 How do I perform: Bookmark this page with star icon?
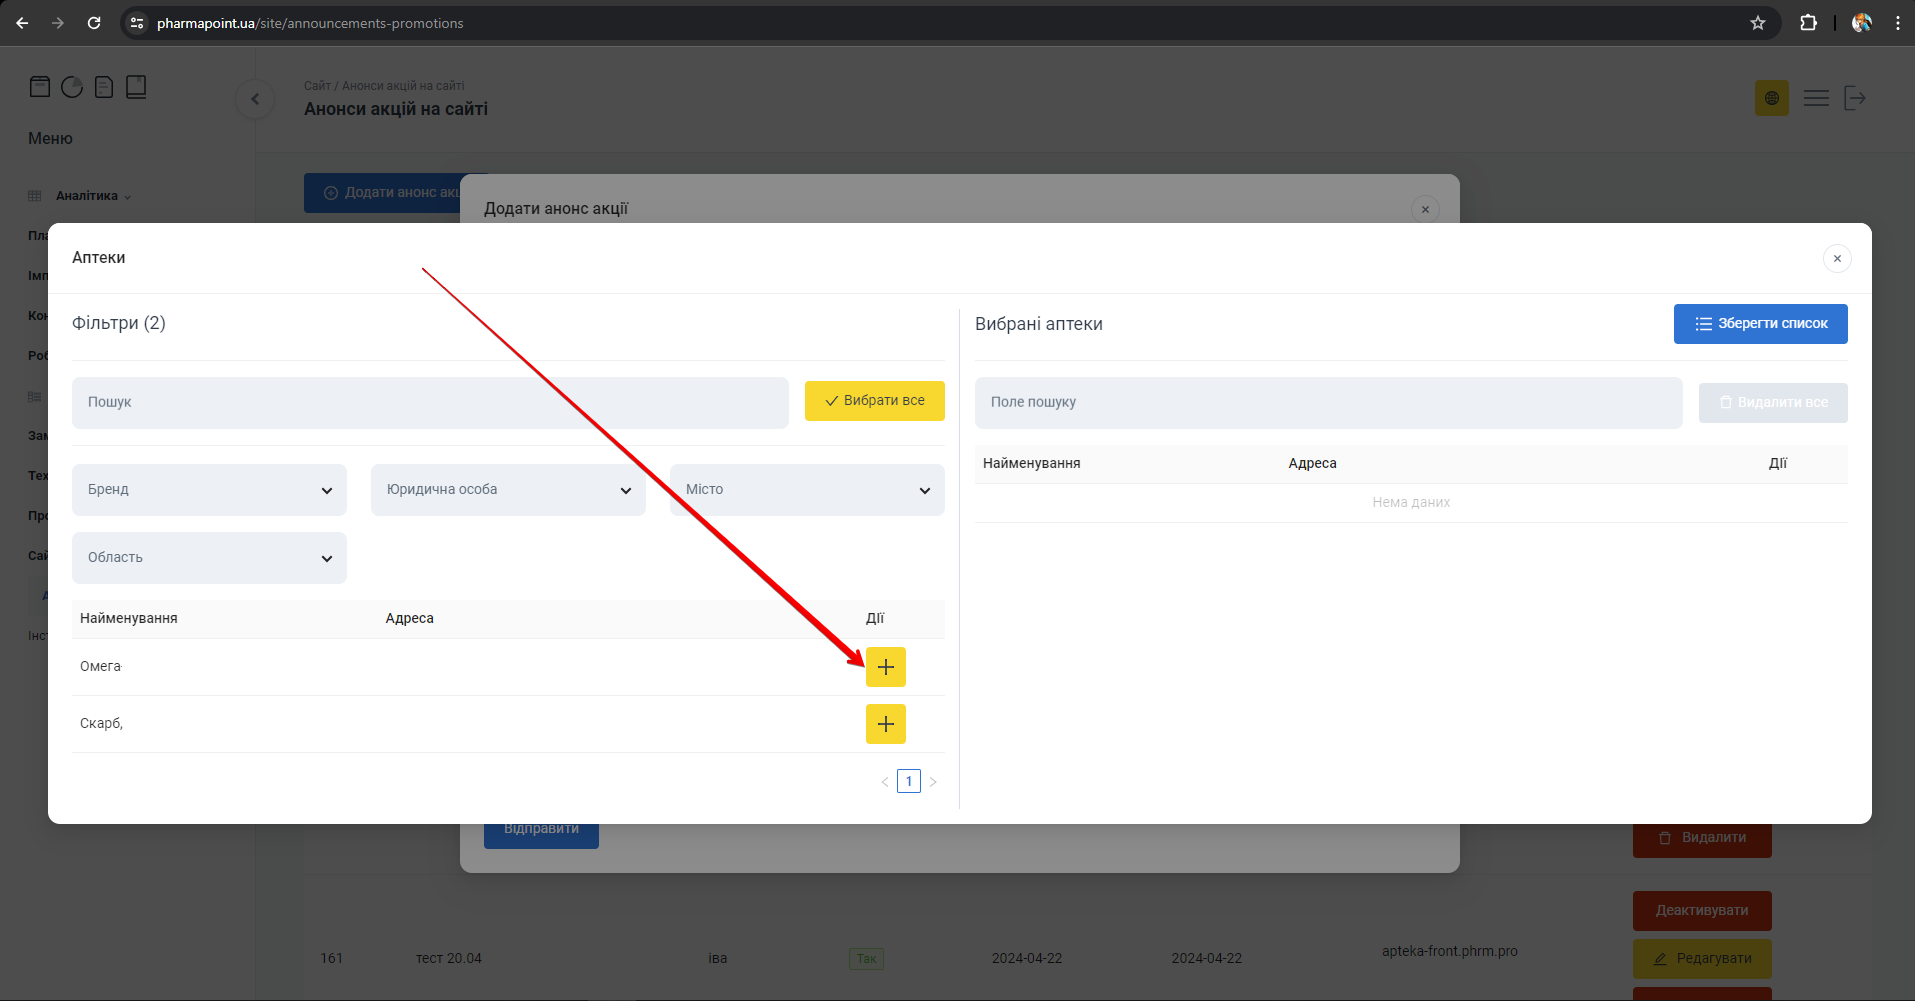(x=1758, y=23)
